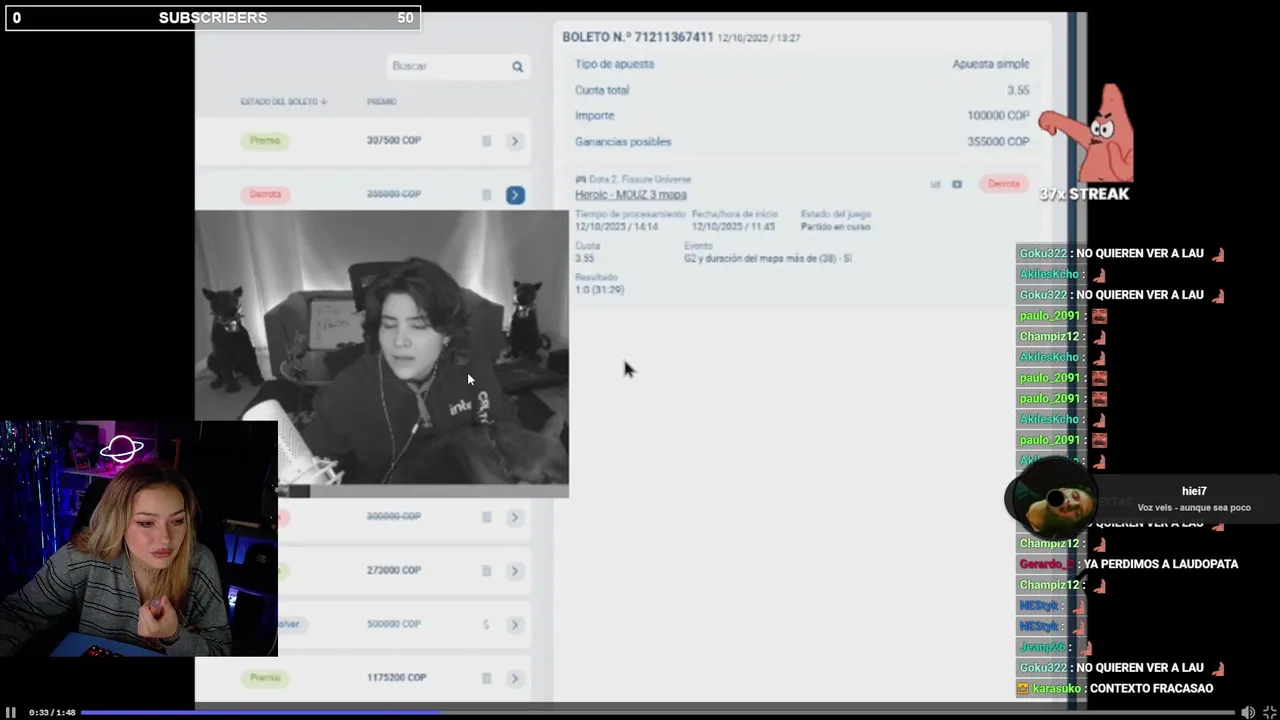The width and height of the screenshot is (1280, 720).
Task: Click the SUBSCRIBERS goal bar
Action: [213, 18]
